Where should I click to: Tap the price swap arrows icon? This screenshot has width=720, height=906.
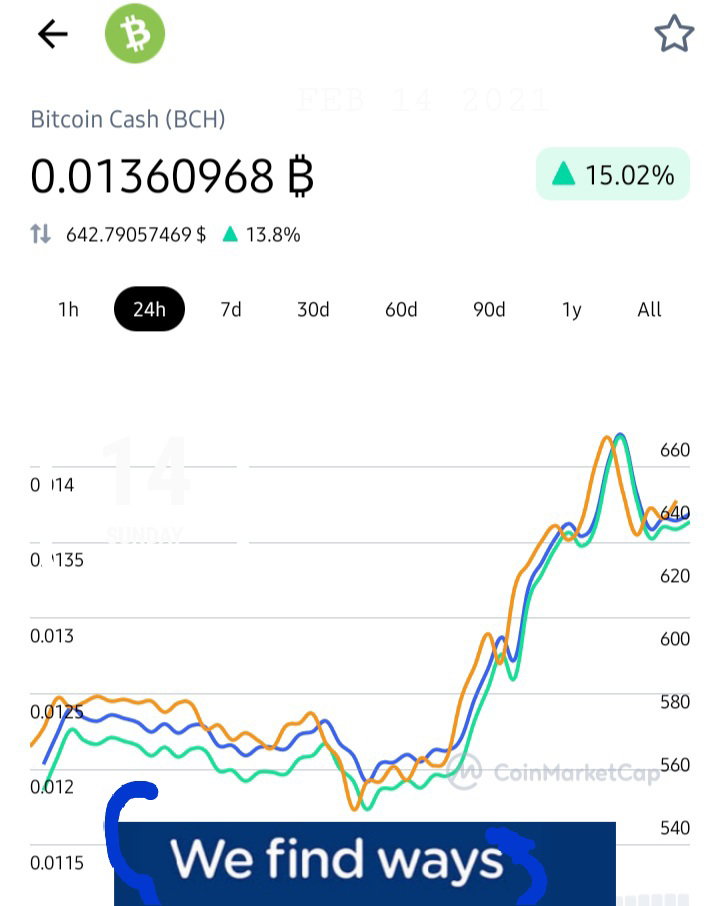point(40,234)
